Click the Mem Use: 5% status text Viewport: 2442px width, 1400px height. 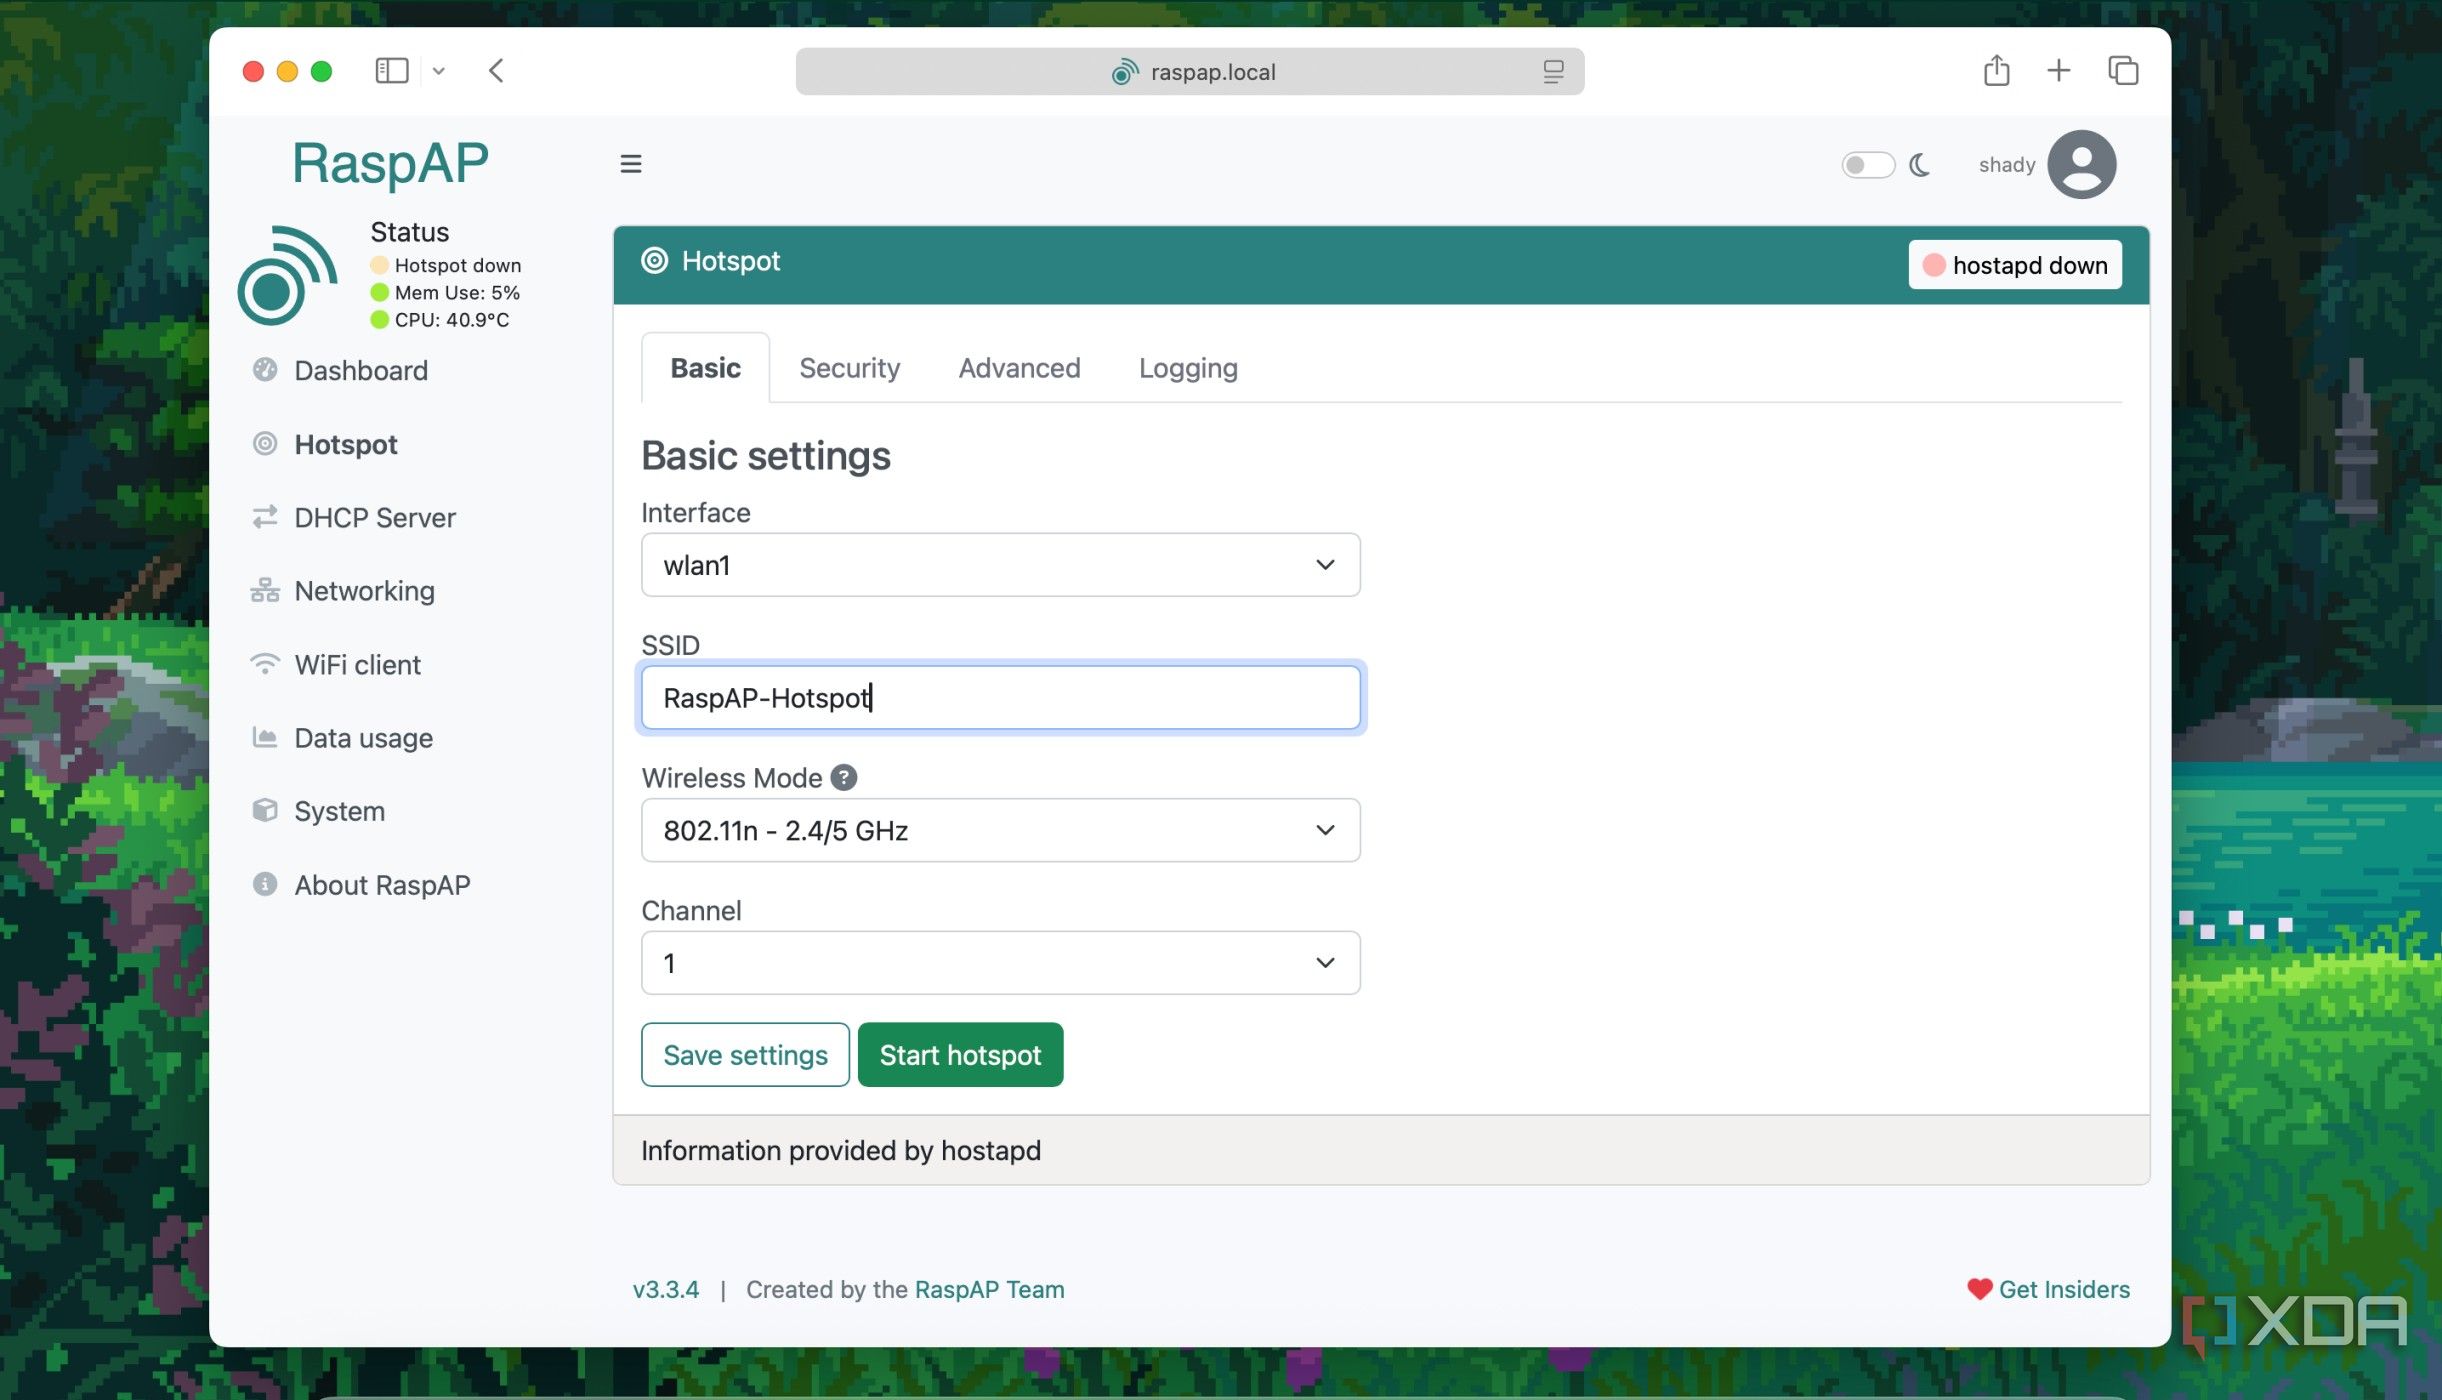(x=456, y=292)
